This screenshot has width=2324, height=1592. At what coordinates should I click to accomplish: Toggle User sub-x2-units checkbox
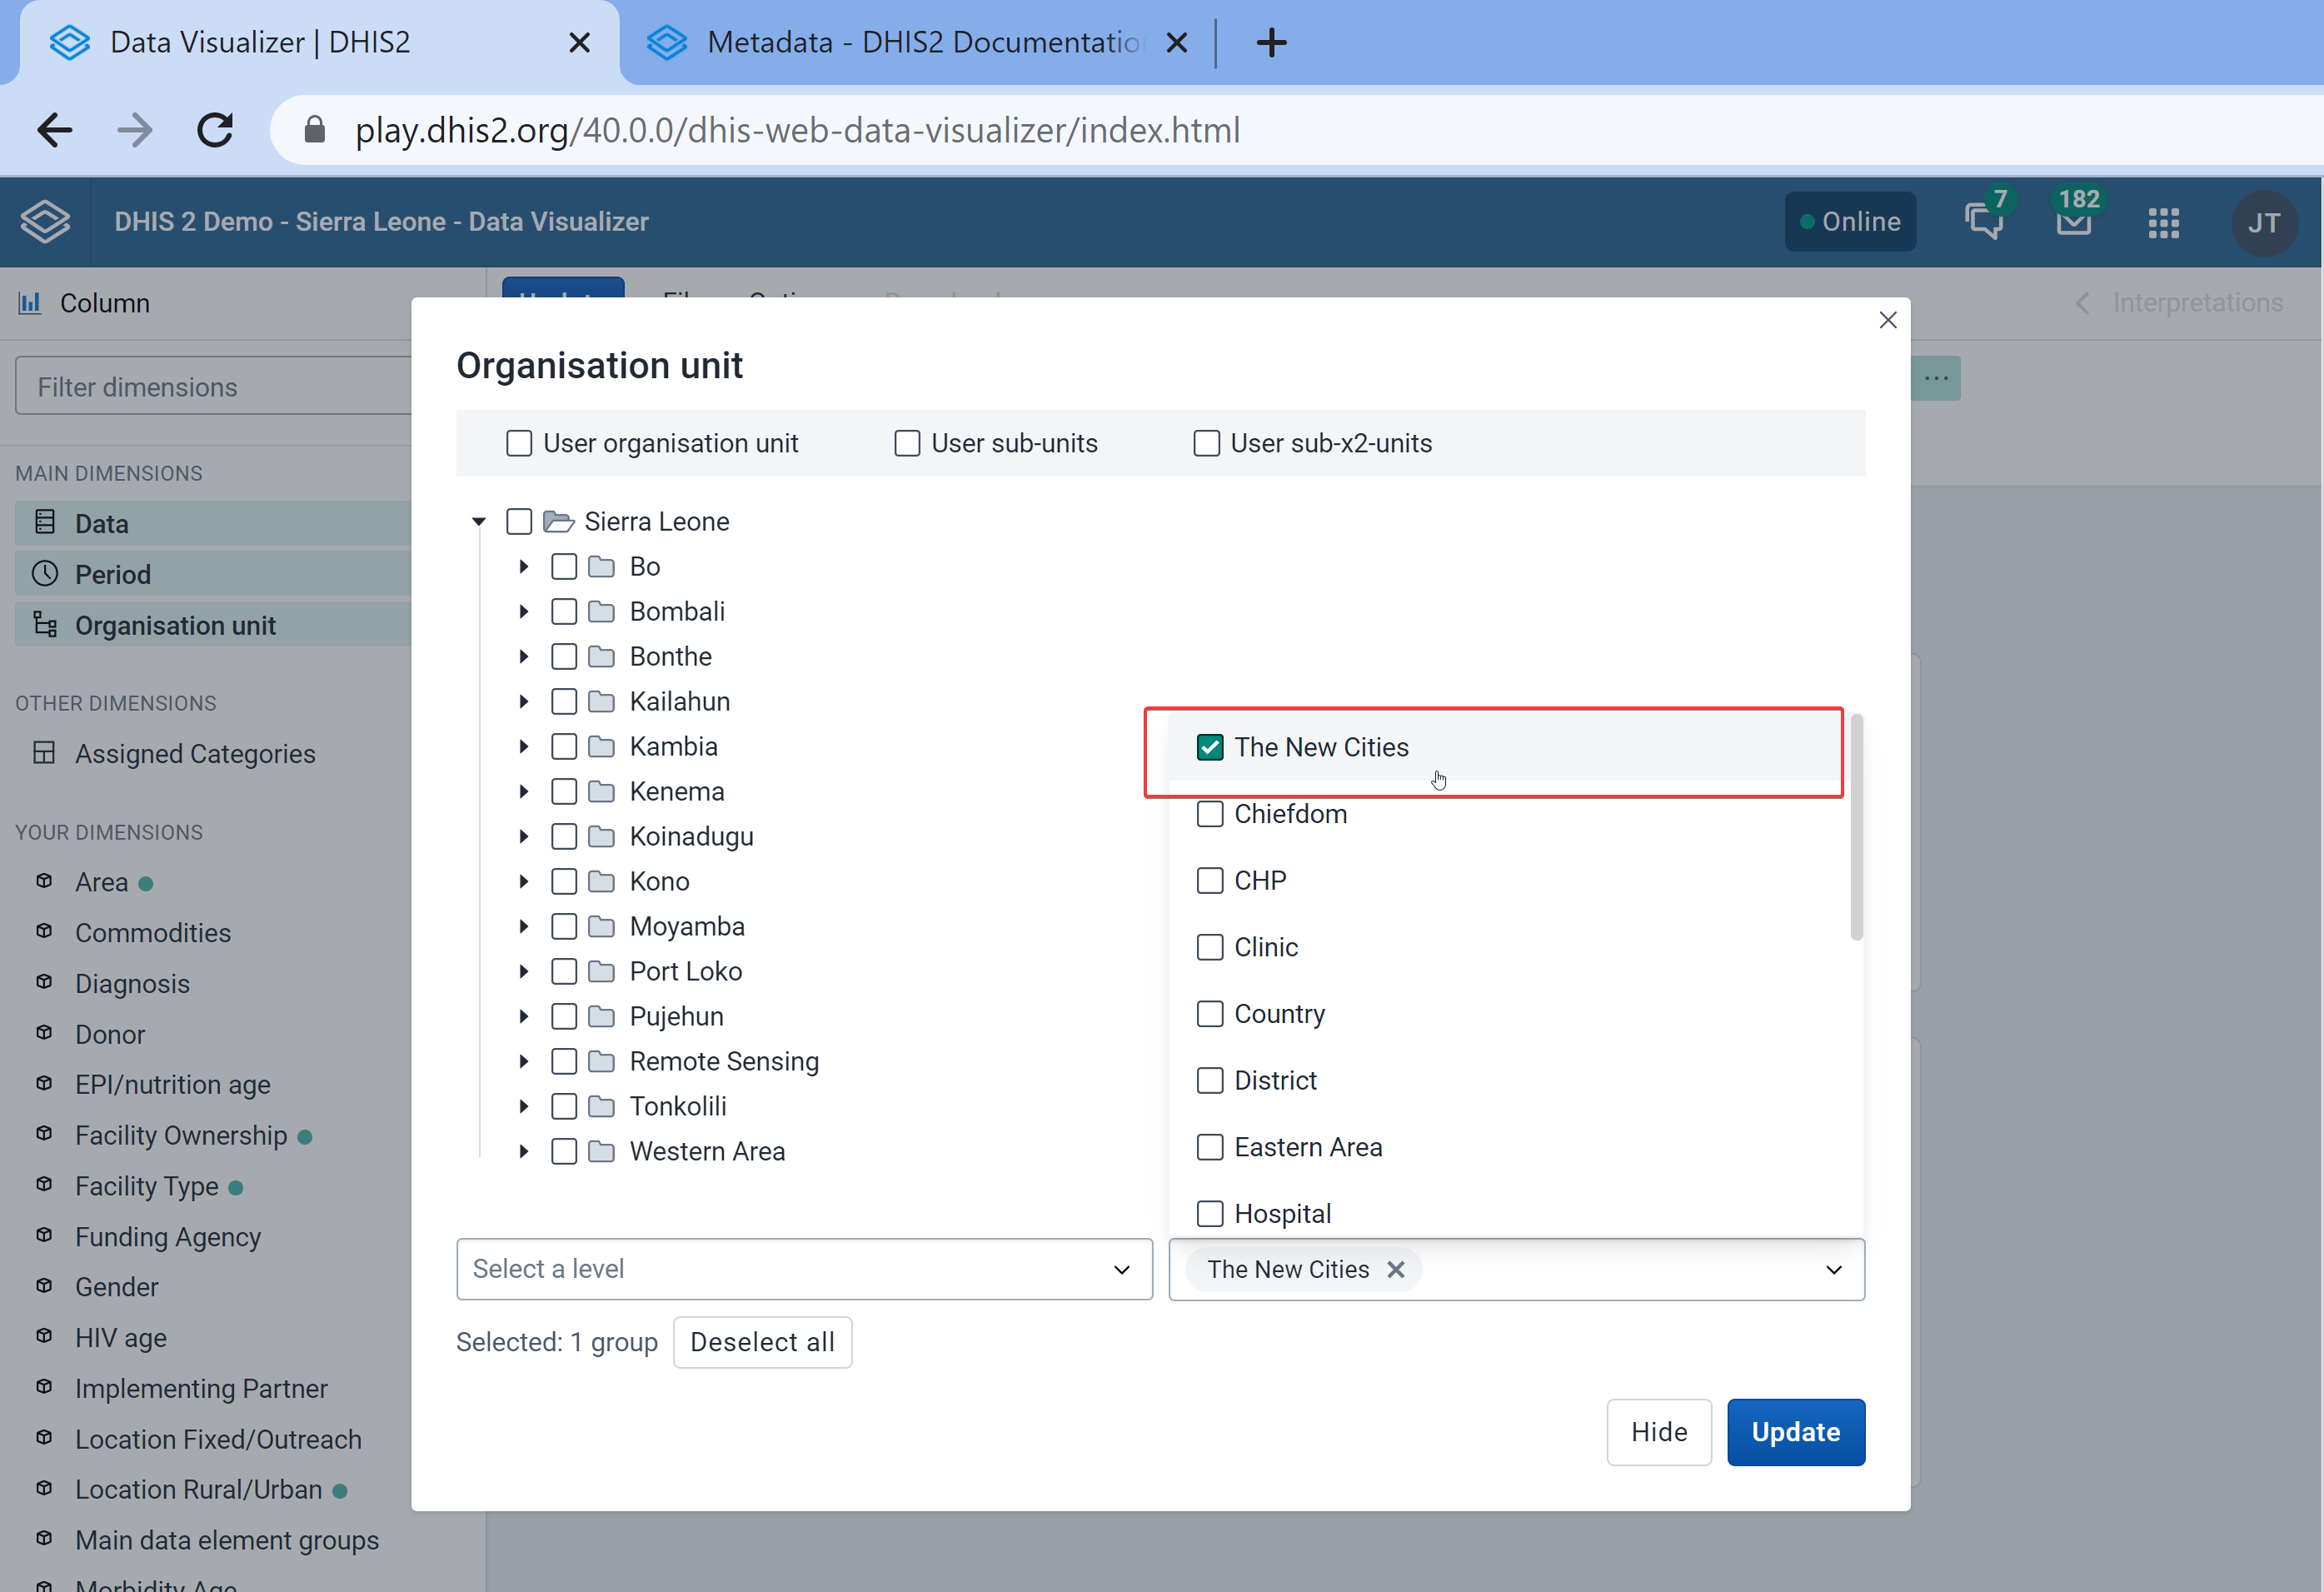1206,443
